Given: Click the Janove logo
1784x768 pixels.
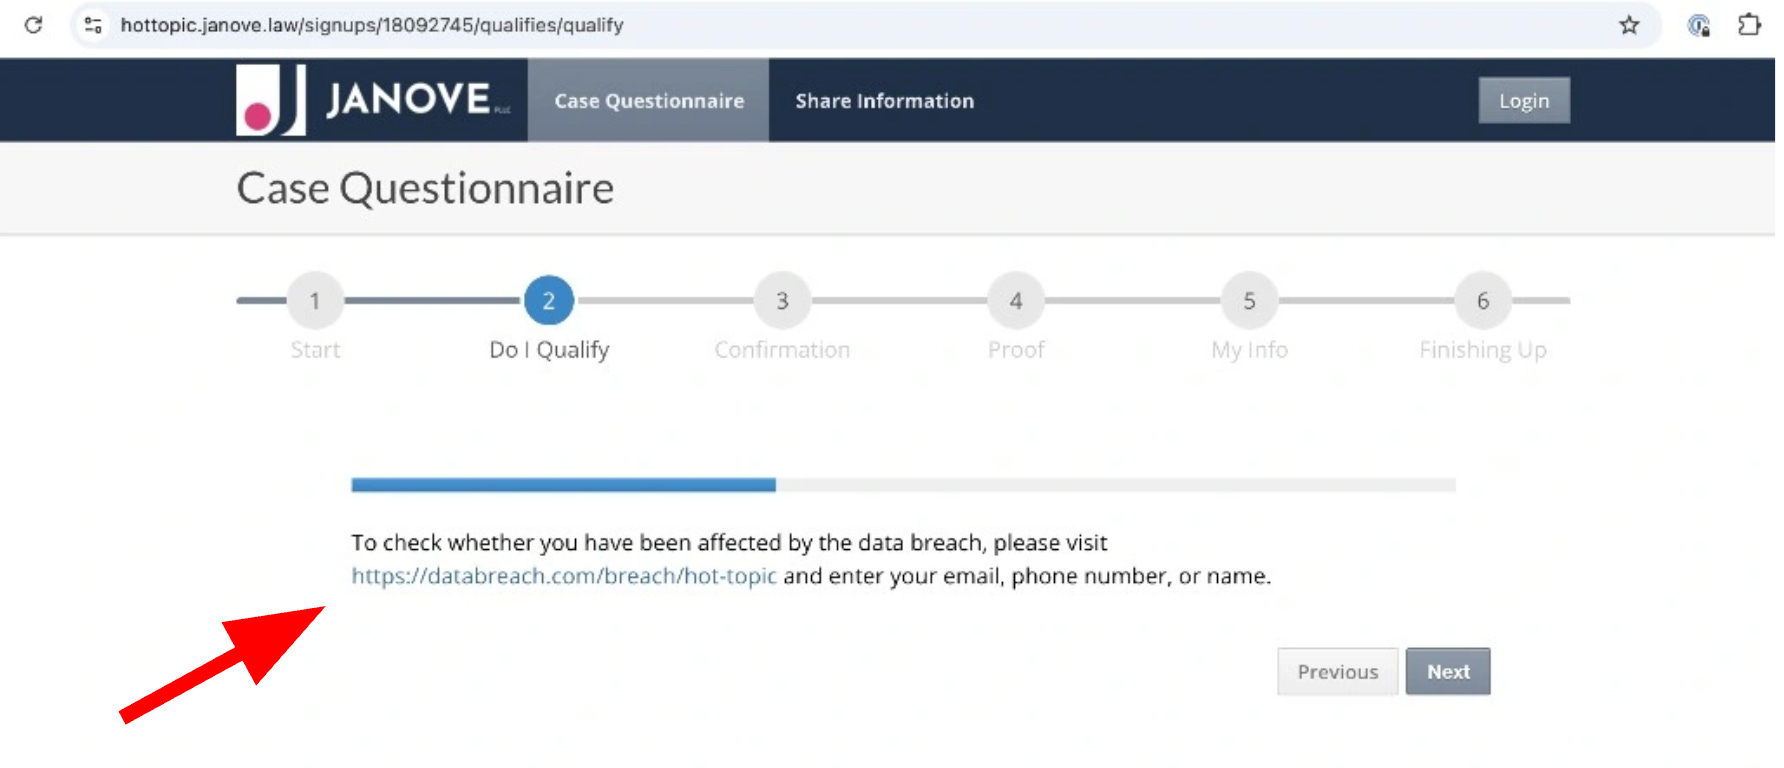Looking at the screenshot, I should click(373, 99).
